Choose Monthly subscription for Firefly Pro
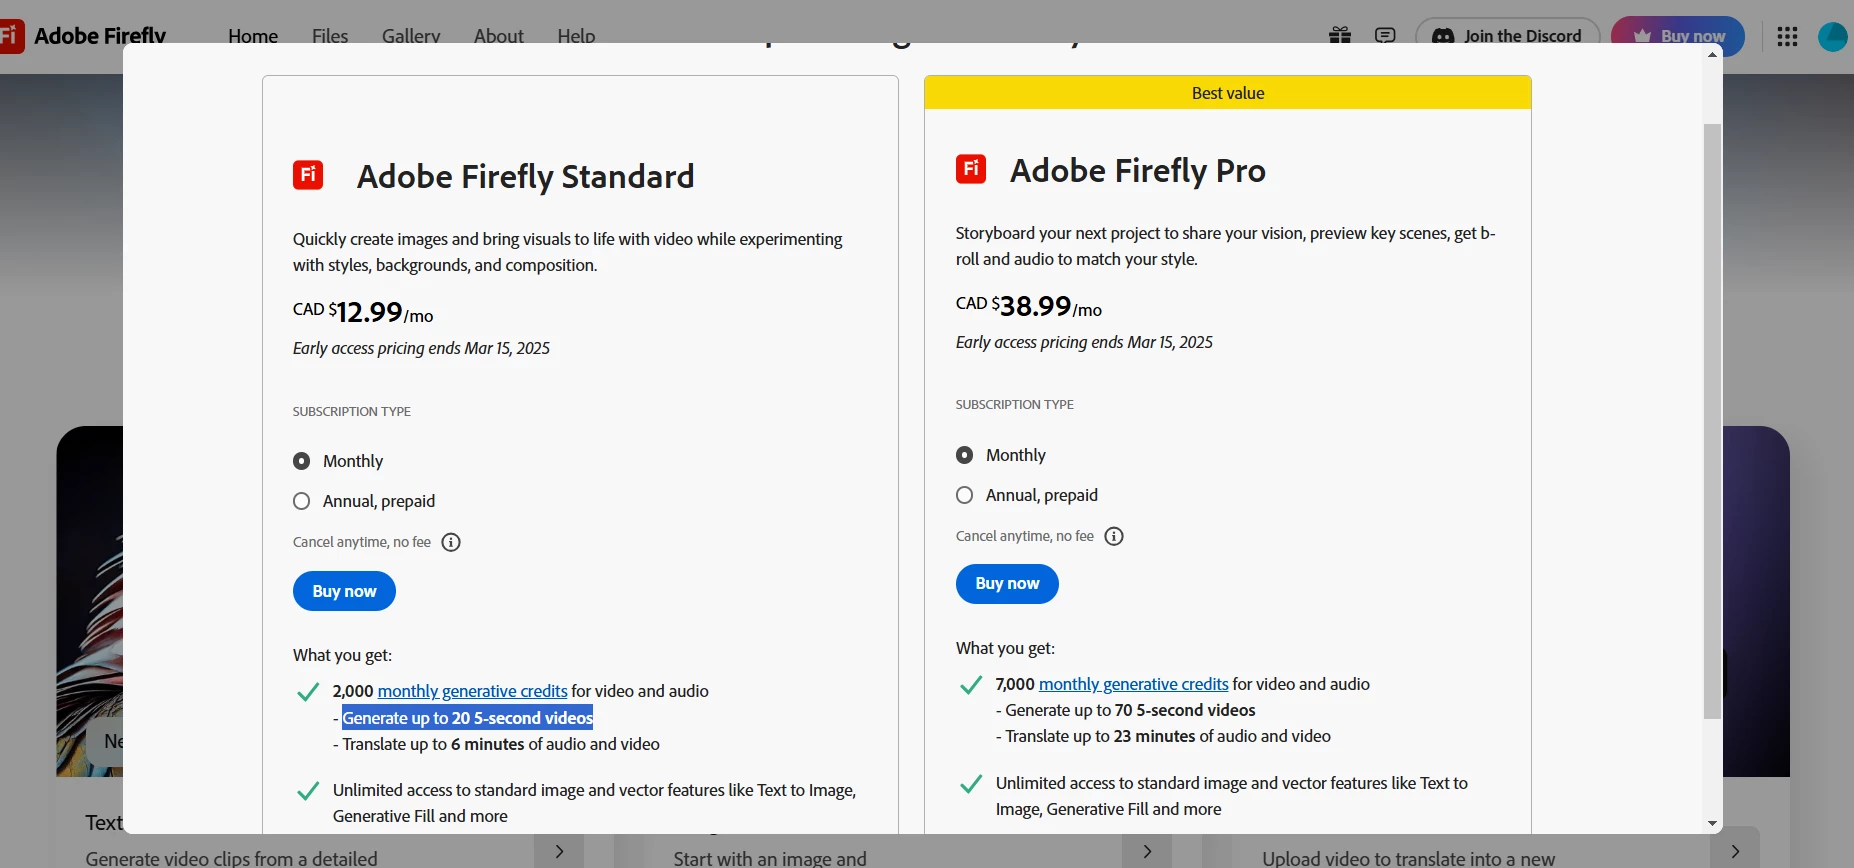1854x868 pixels. click(965, 455)
